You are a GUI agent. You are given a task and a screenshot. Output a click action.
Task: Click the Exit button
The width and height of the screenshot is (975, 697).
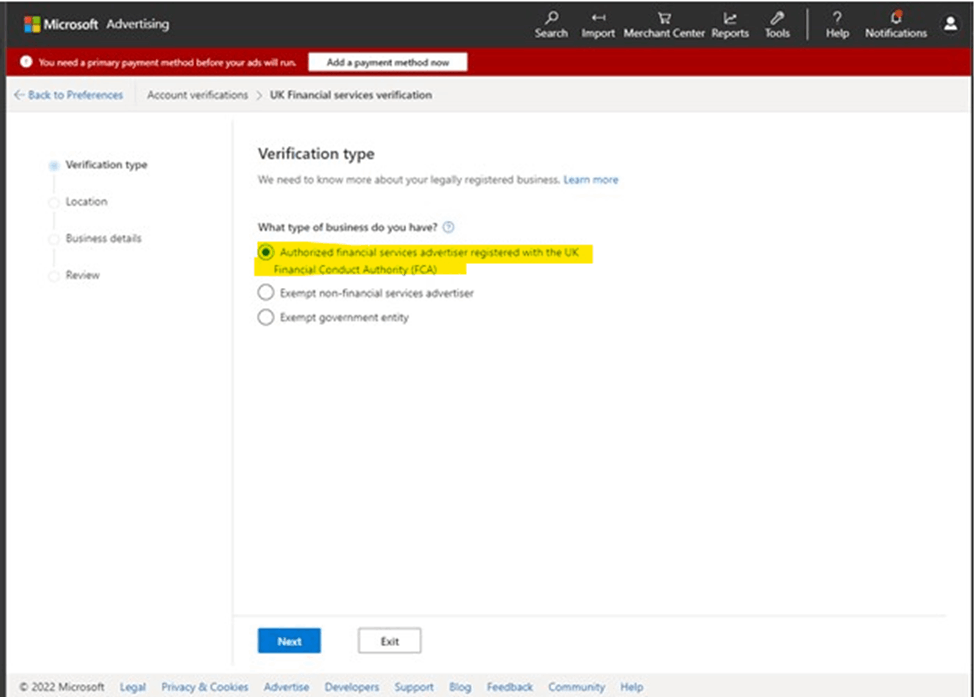[x=389, y=641]
